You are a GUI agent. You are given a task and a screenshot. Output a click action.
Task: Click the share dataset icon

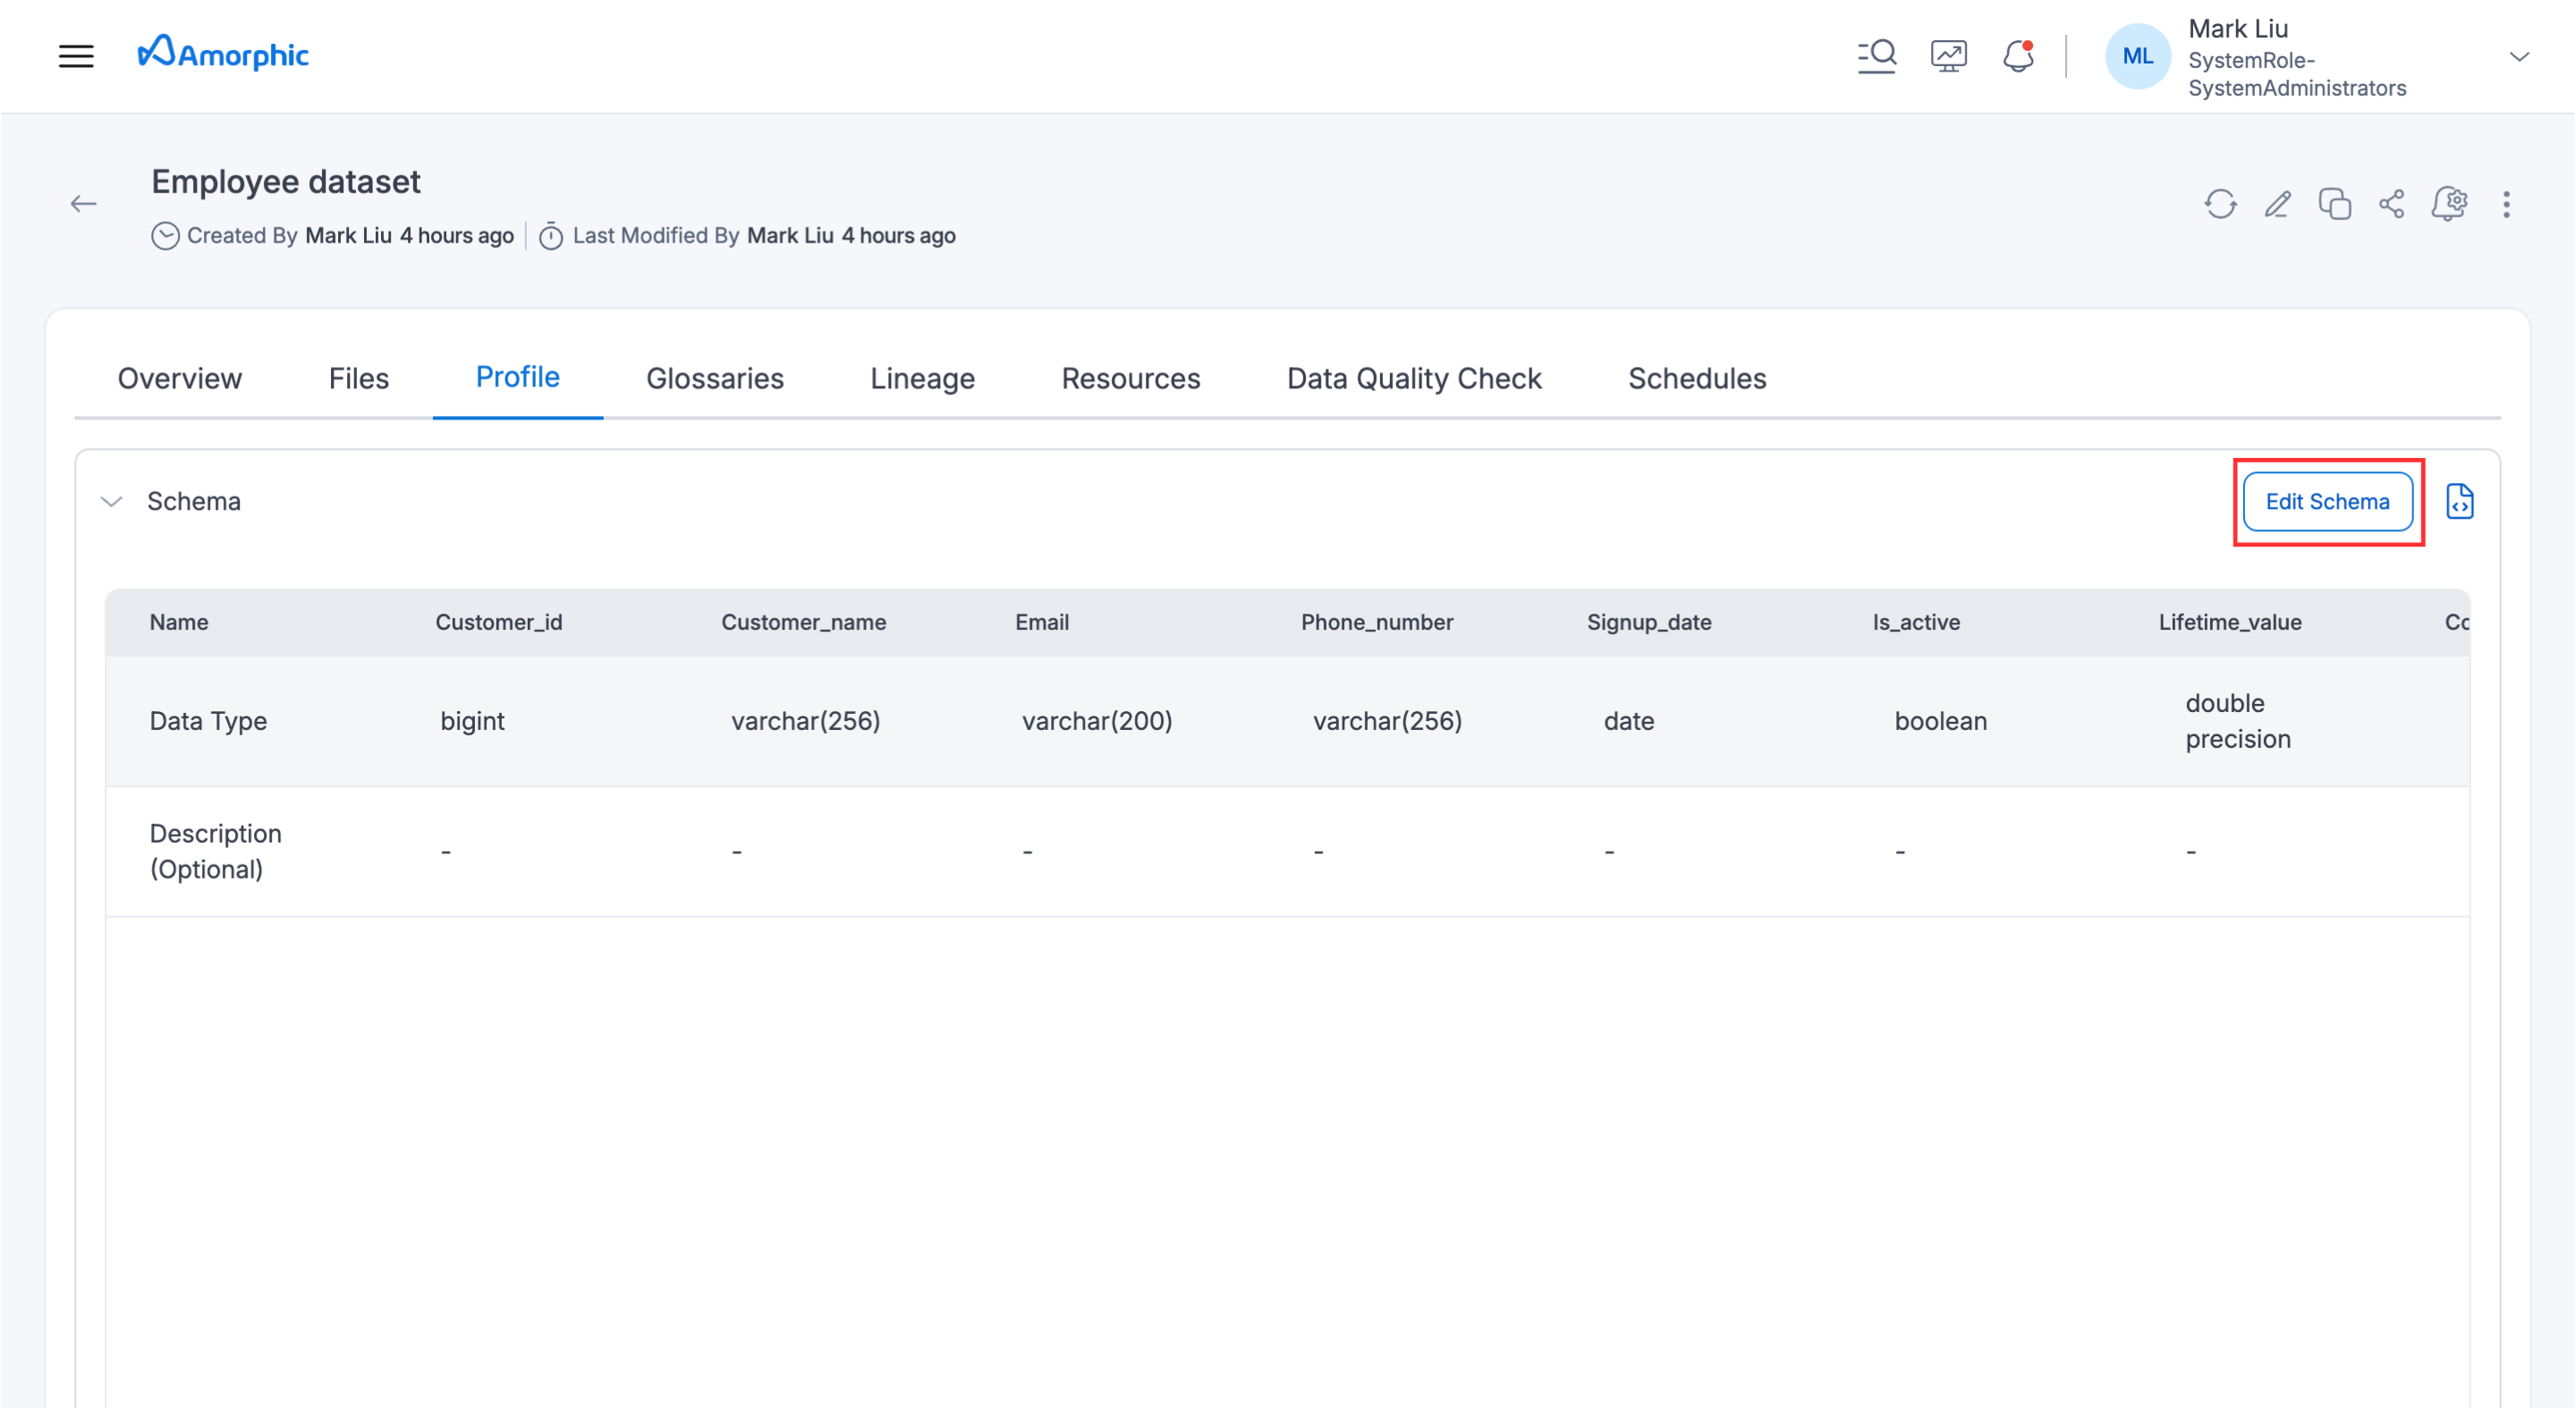point(2391,204)
